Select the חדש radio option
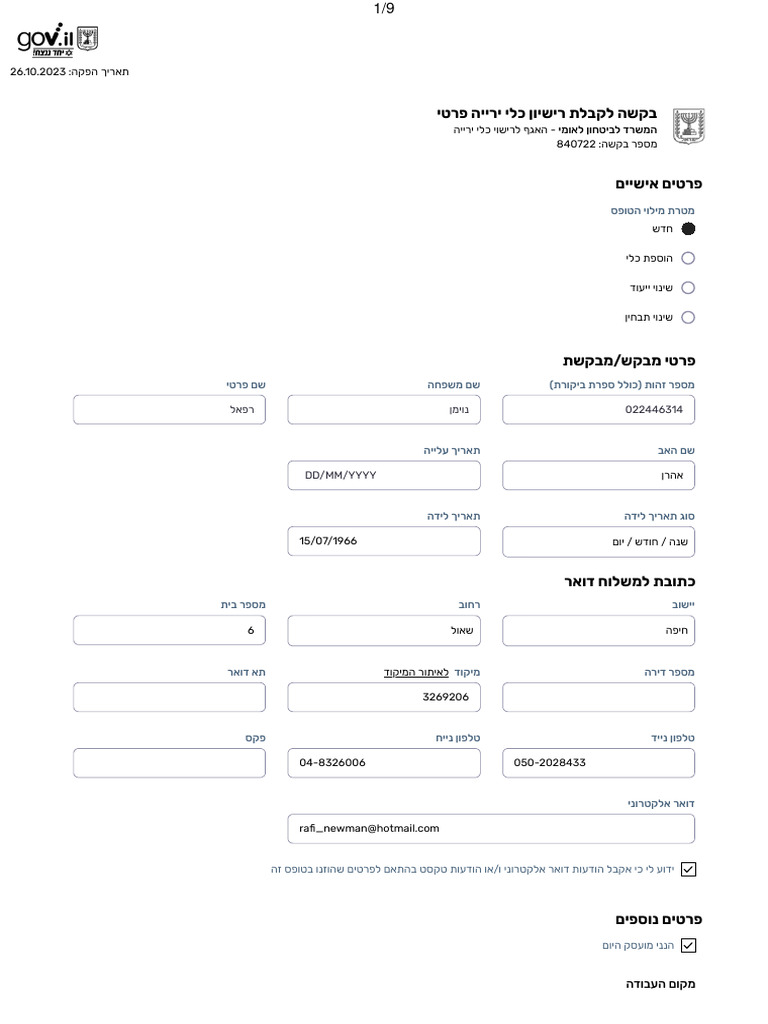Screen dimensions: 768x1024 tap(688, 229)
